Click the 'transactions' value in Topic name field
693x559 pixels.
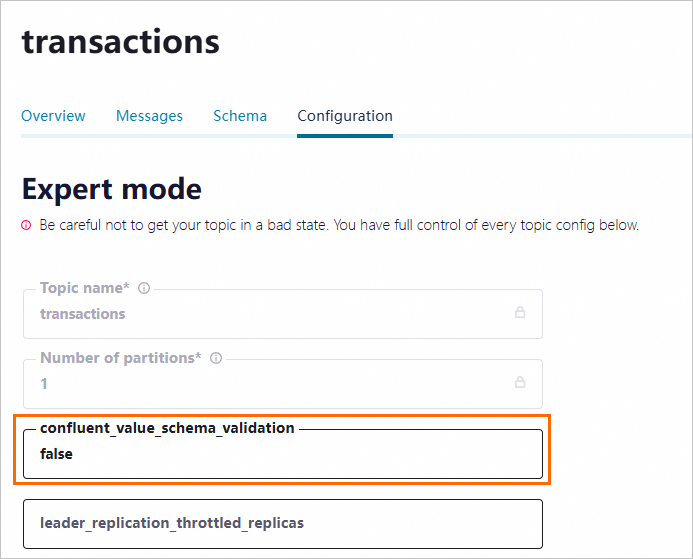(83, 314)
